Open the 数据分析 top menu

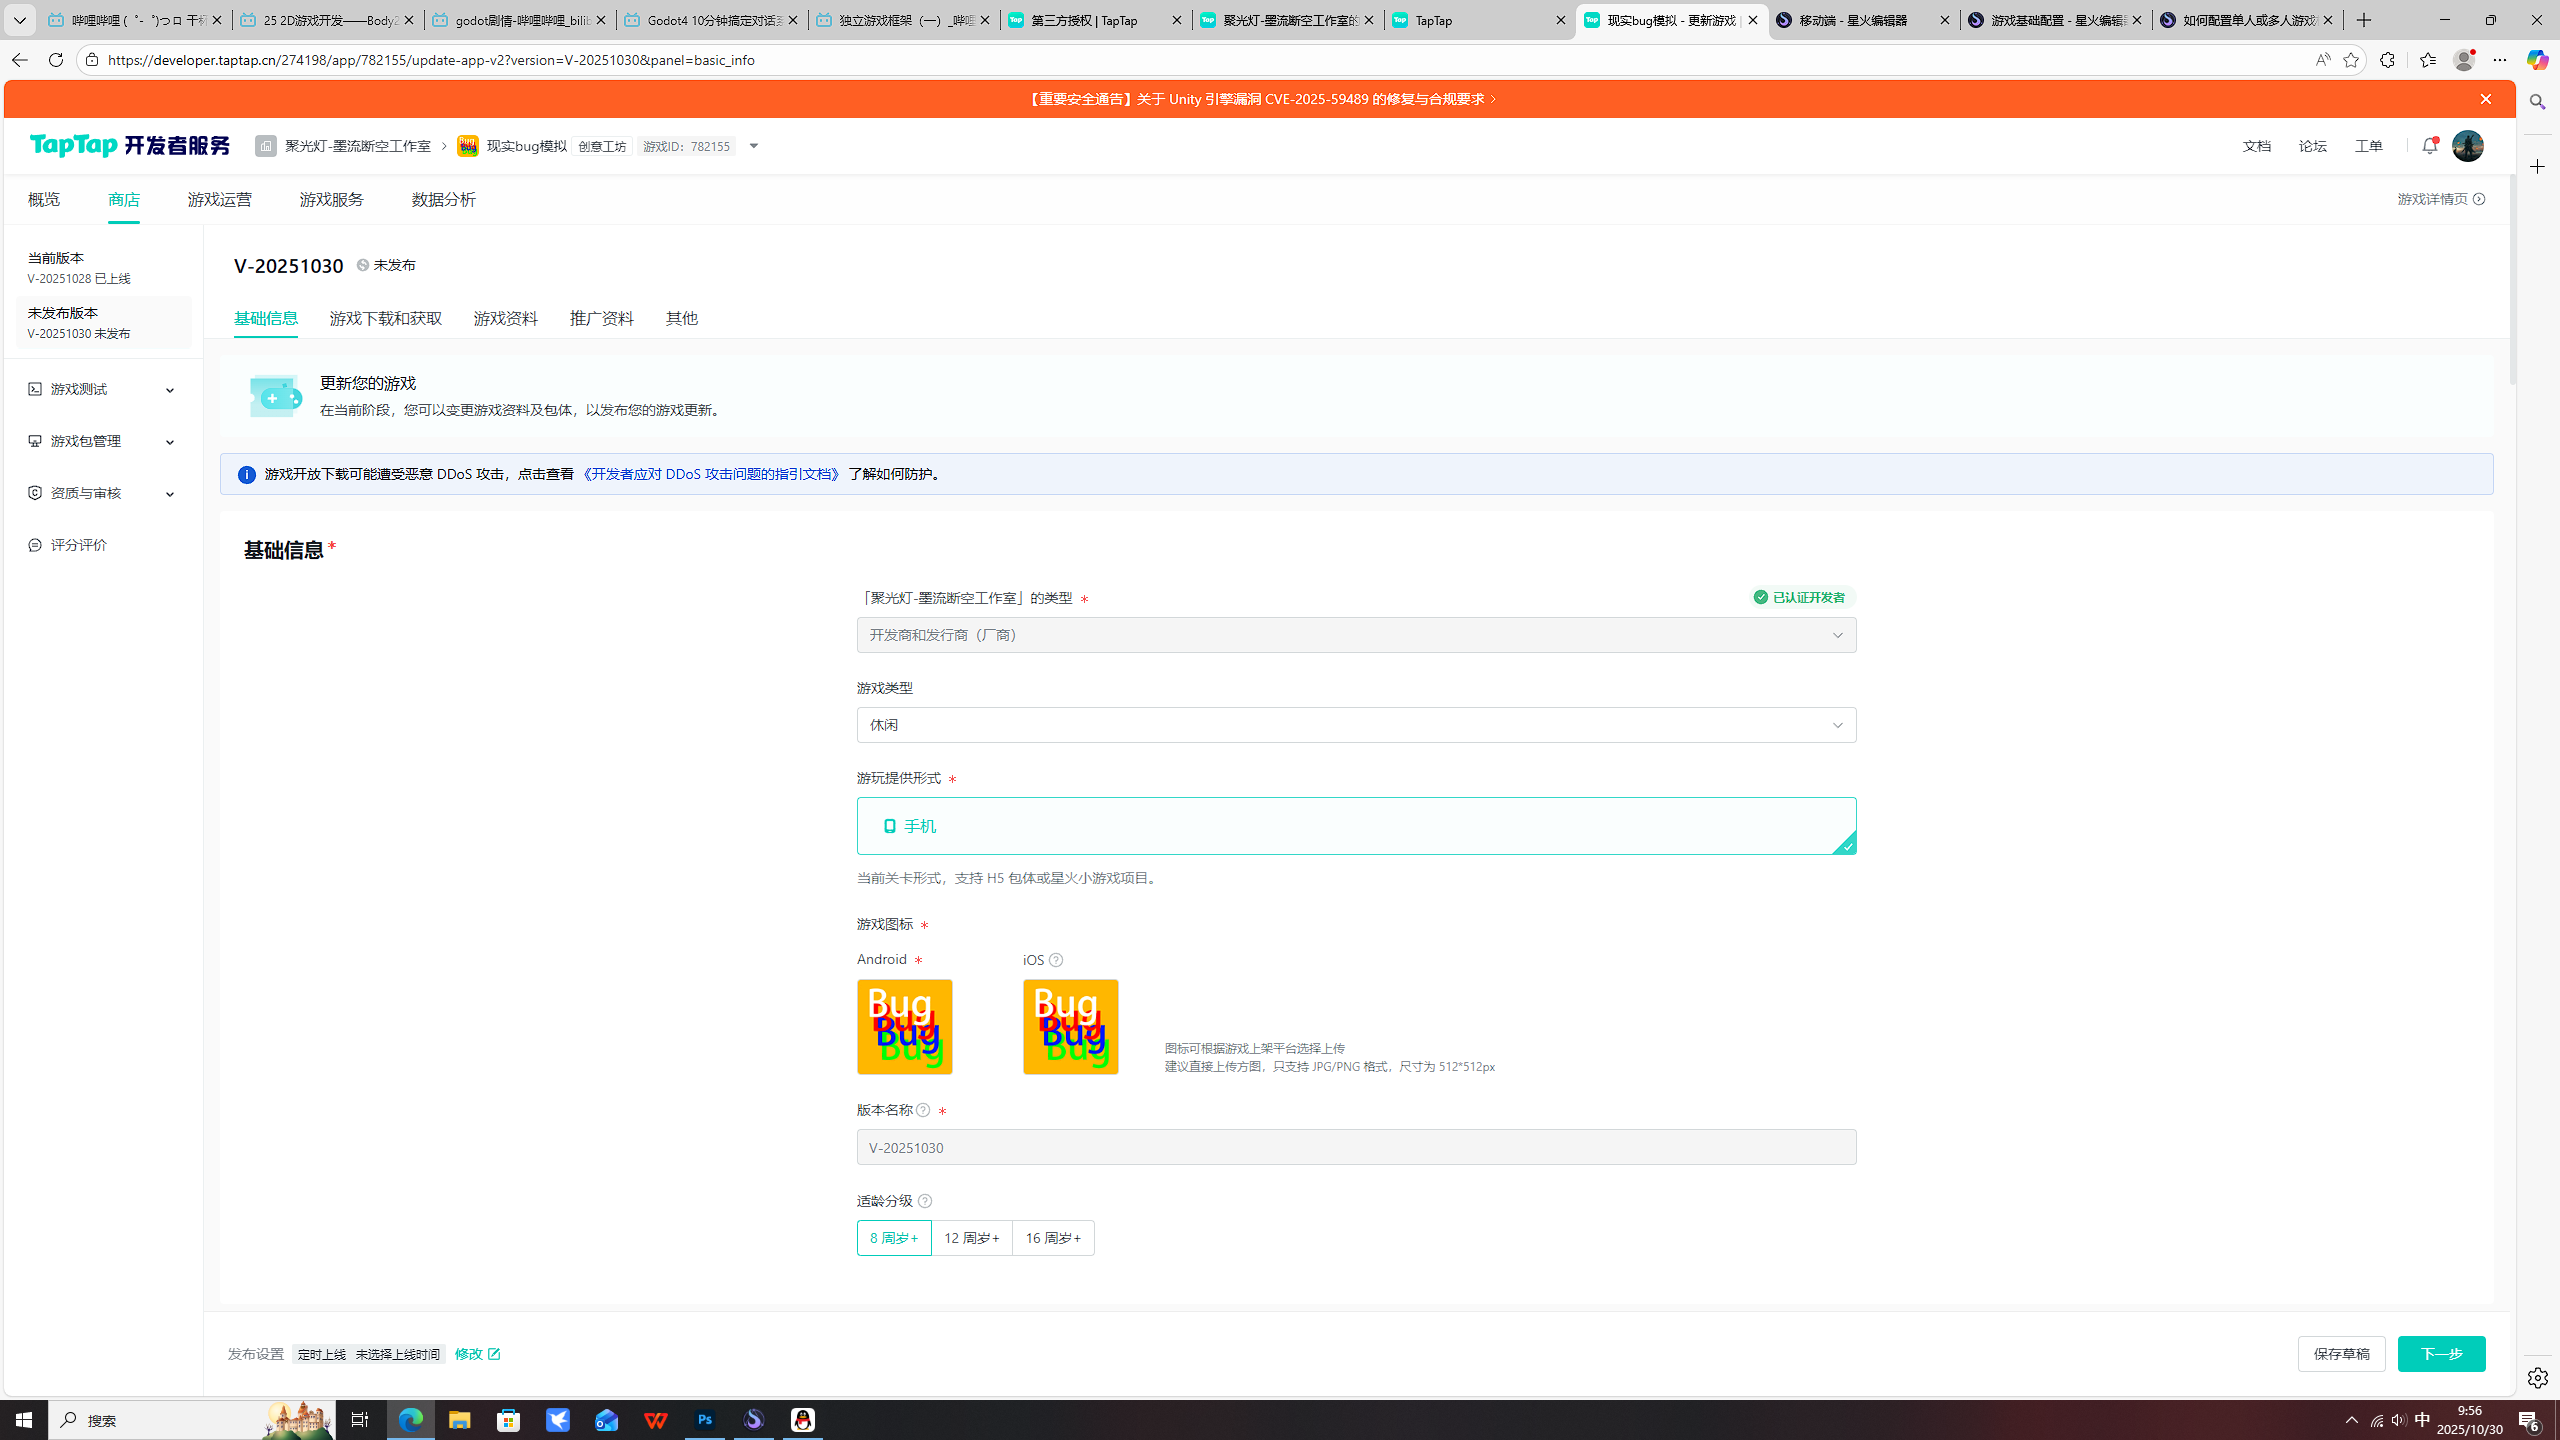(x=443, y=200)
